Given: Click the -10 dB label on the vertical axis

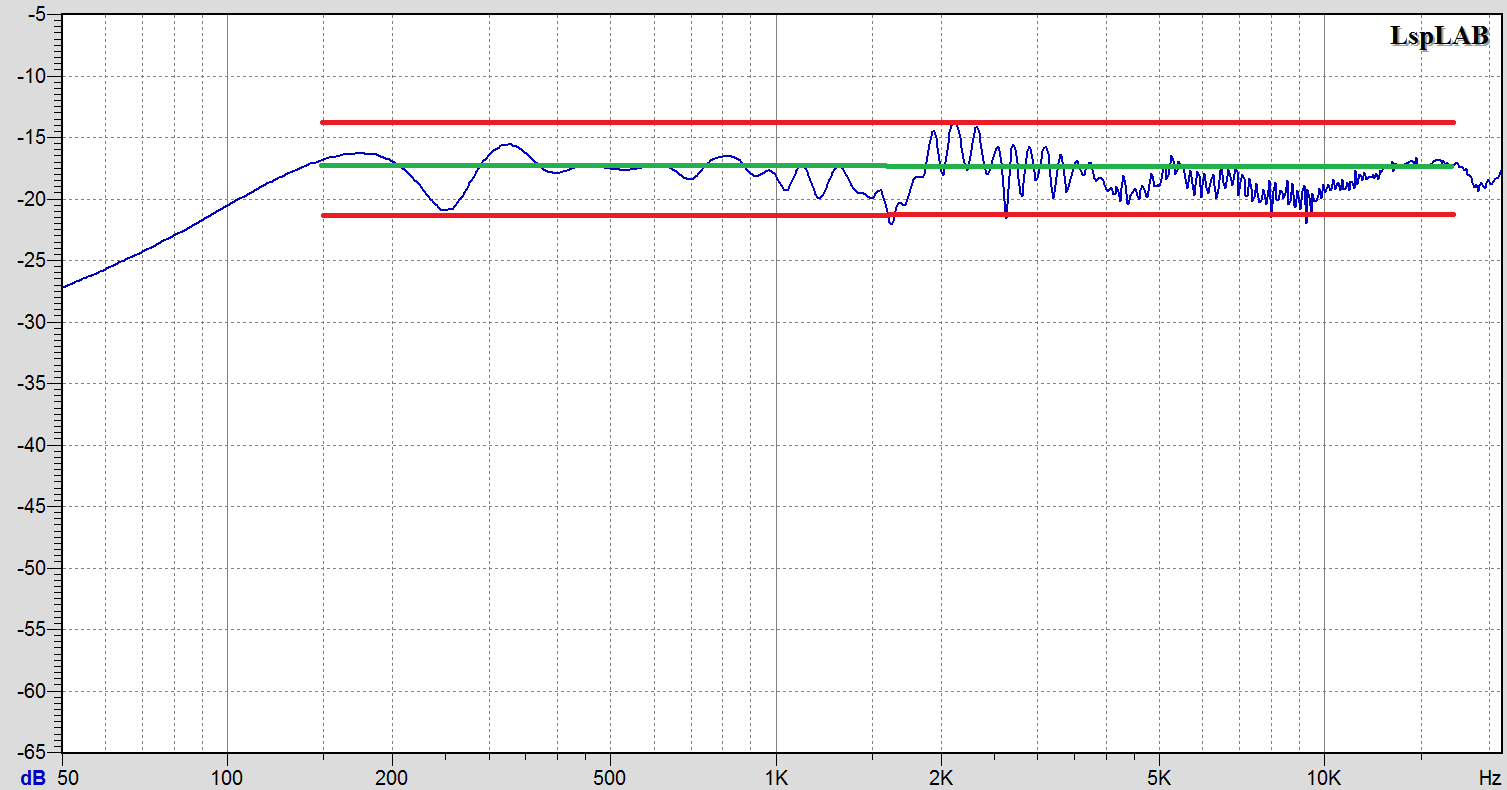Looking at the screenshot, I should point(33,76).
